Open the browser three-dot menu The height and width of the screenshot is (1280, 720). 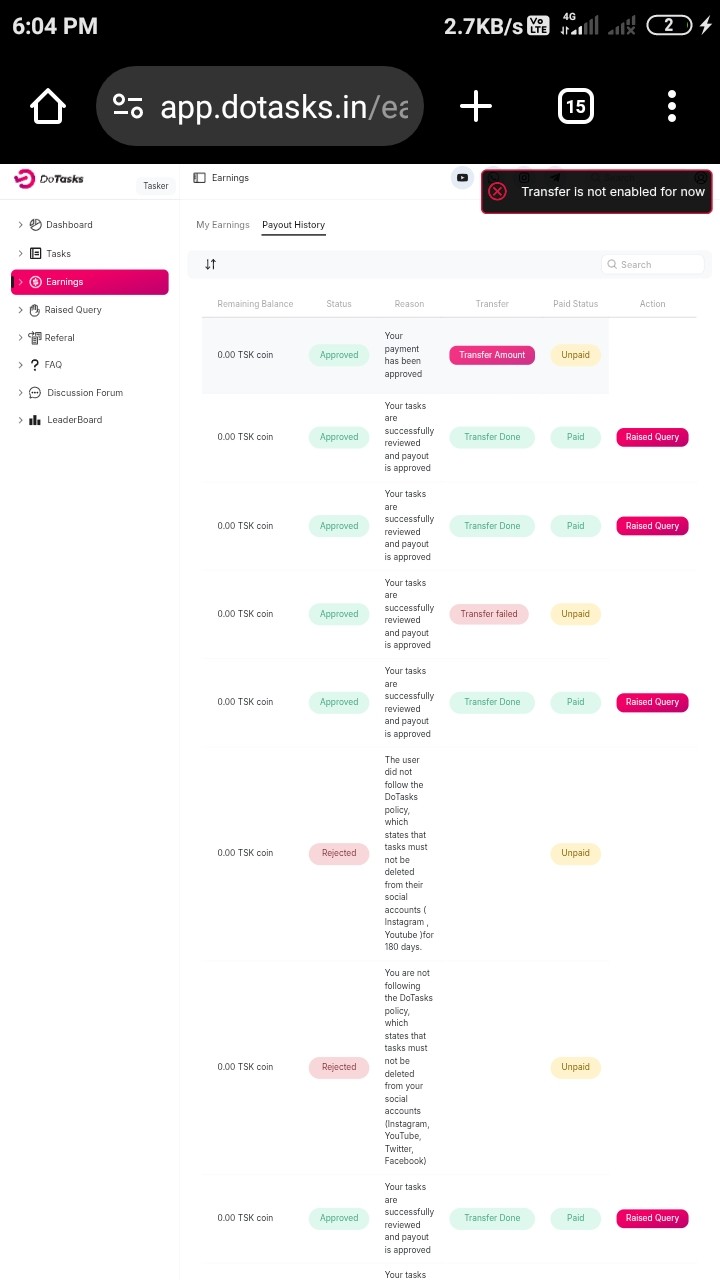tap(672, 106)
